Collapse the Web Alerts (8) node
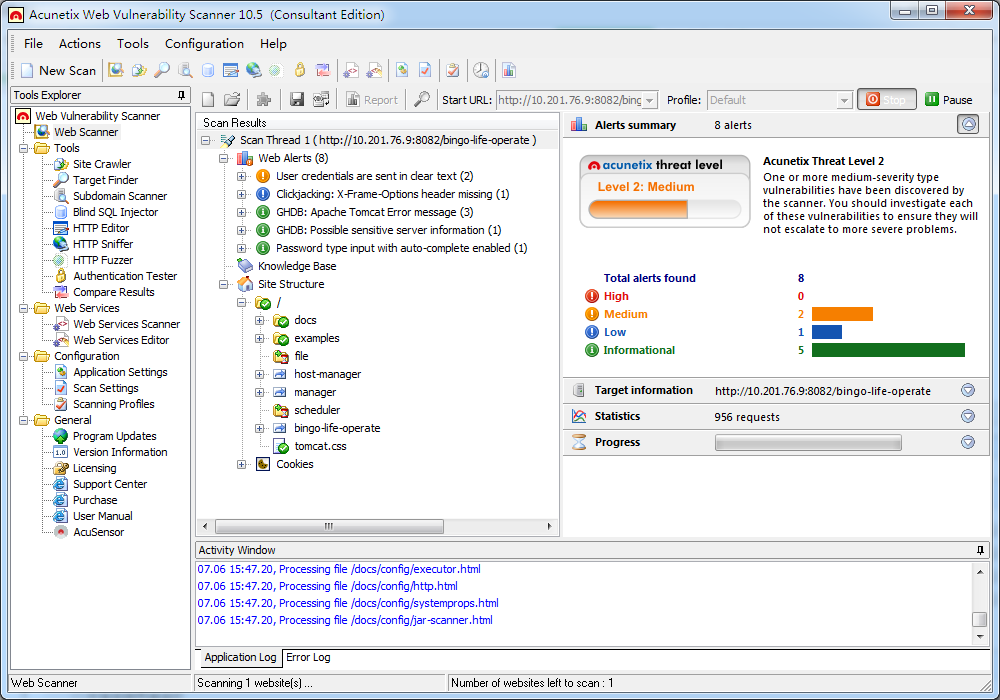The image size is (1000, 700). [x=223, y=158]
